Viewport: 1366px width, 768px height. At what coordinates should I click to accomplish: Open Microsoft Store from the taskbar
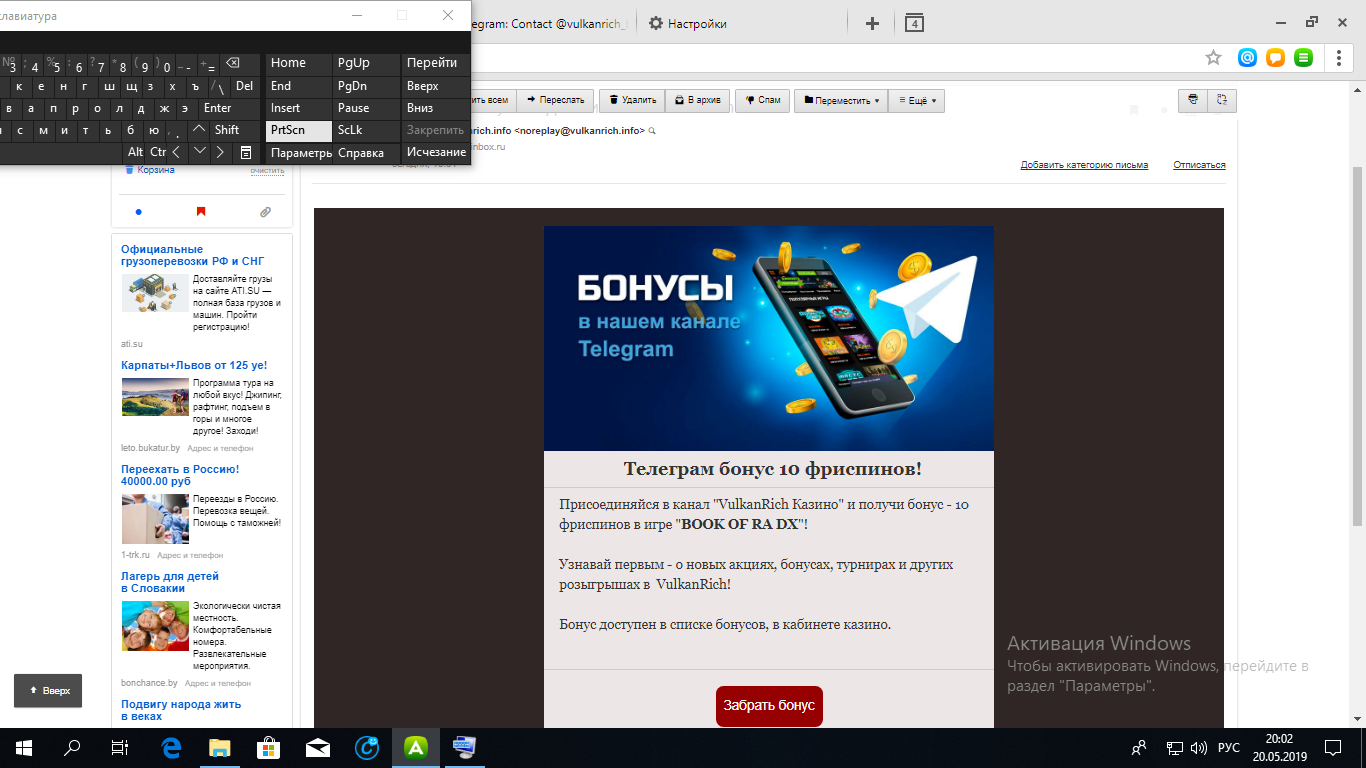[269, 747]
